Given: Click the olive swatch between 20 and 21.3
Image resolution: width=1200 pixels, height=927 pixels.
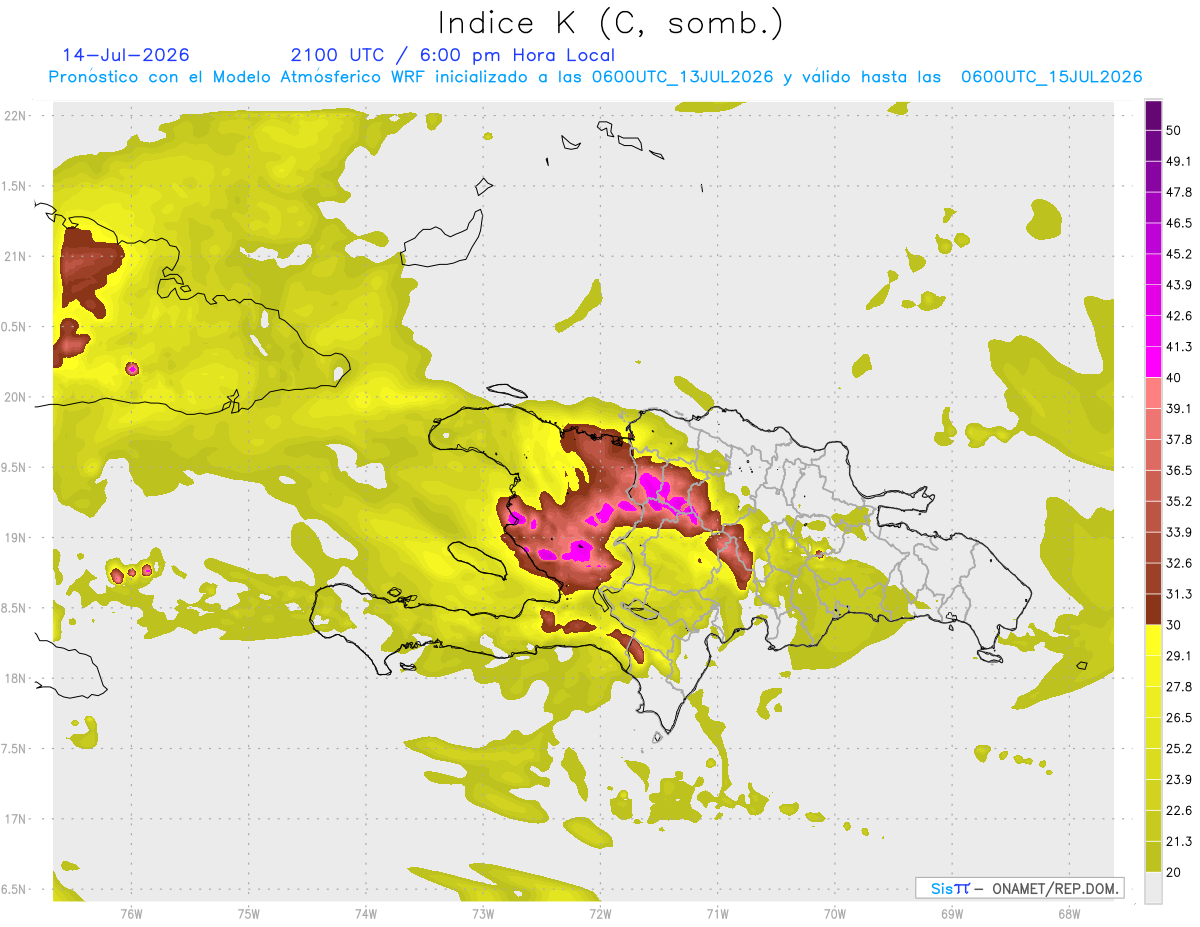Looking at the screenshot, I should click(x=1153, y=856).
